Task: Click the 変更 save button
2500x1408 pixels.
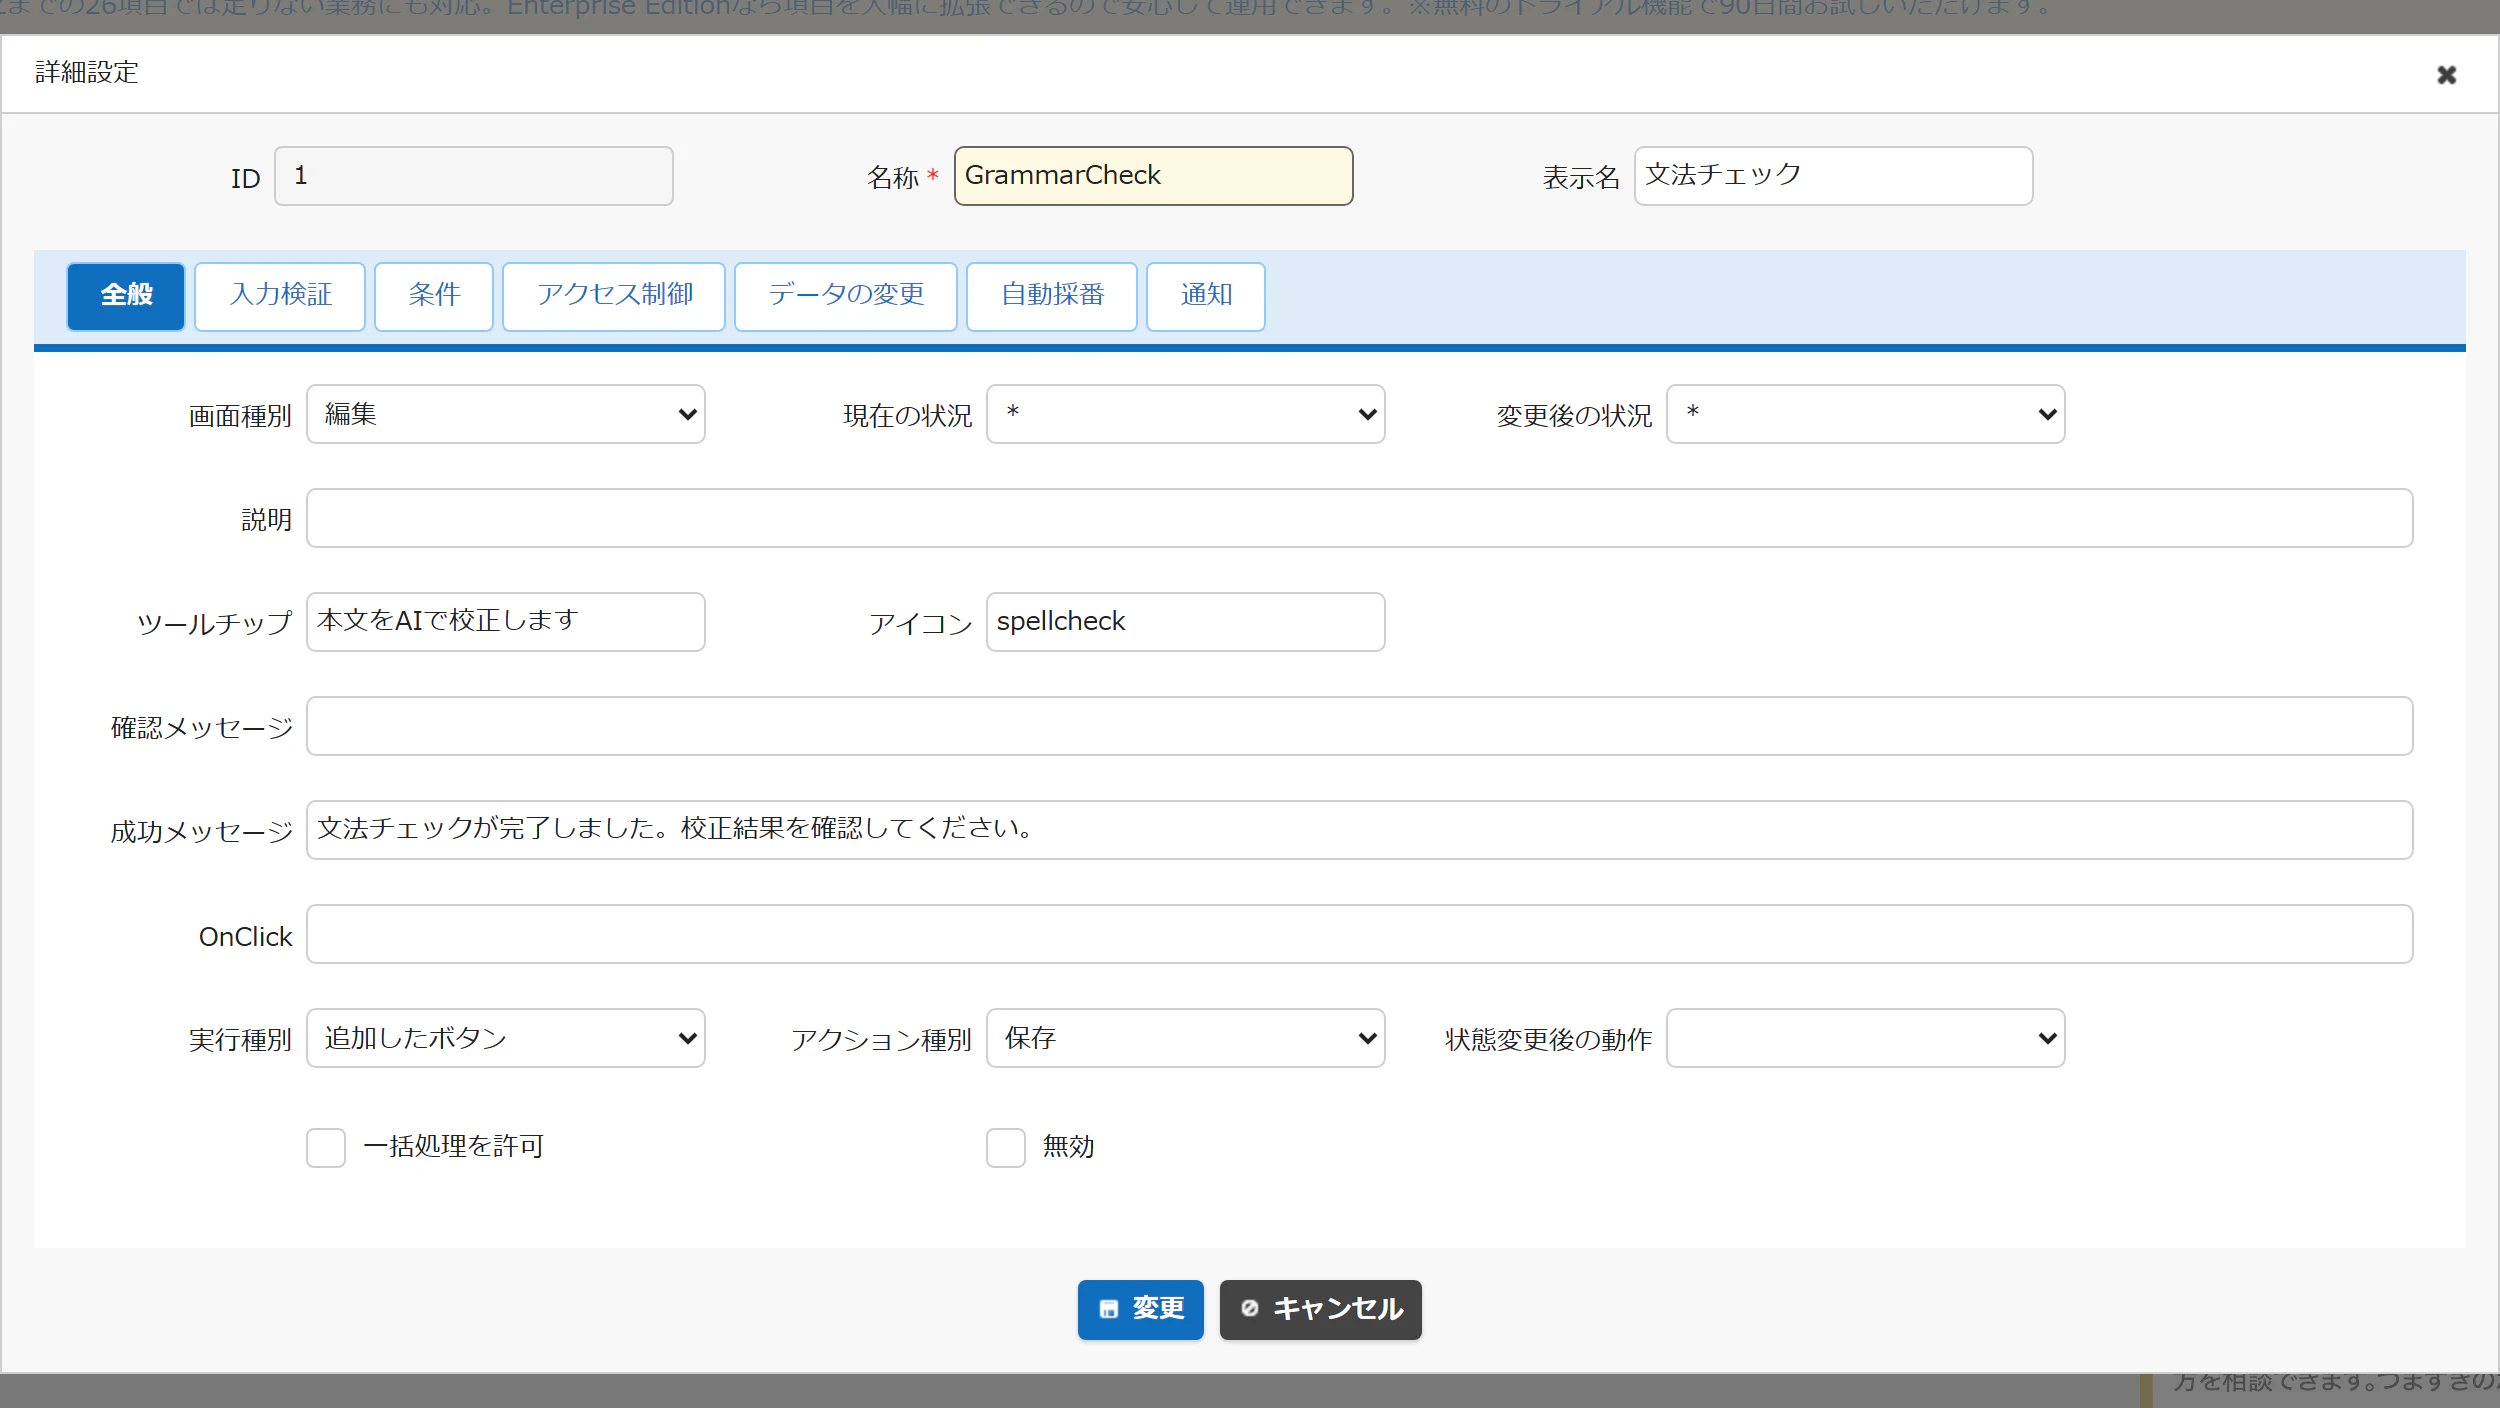Action: (x=1141, y=1310)
